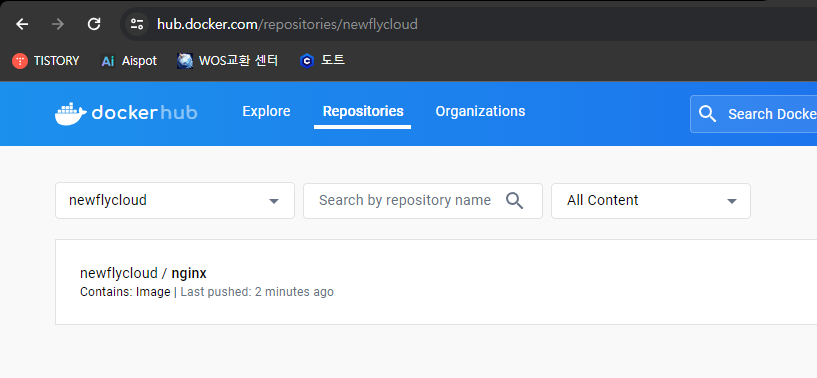Viewport: 817px width, 378px height.
Task: Click the WOS교환 센터 globe favicon
Action: (x=185, y=61)
